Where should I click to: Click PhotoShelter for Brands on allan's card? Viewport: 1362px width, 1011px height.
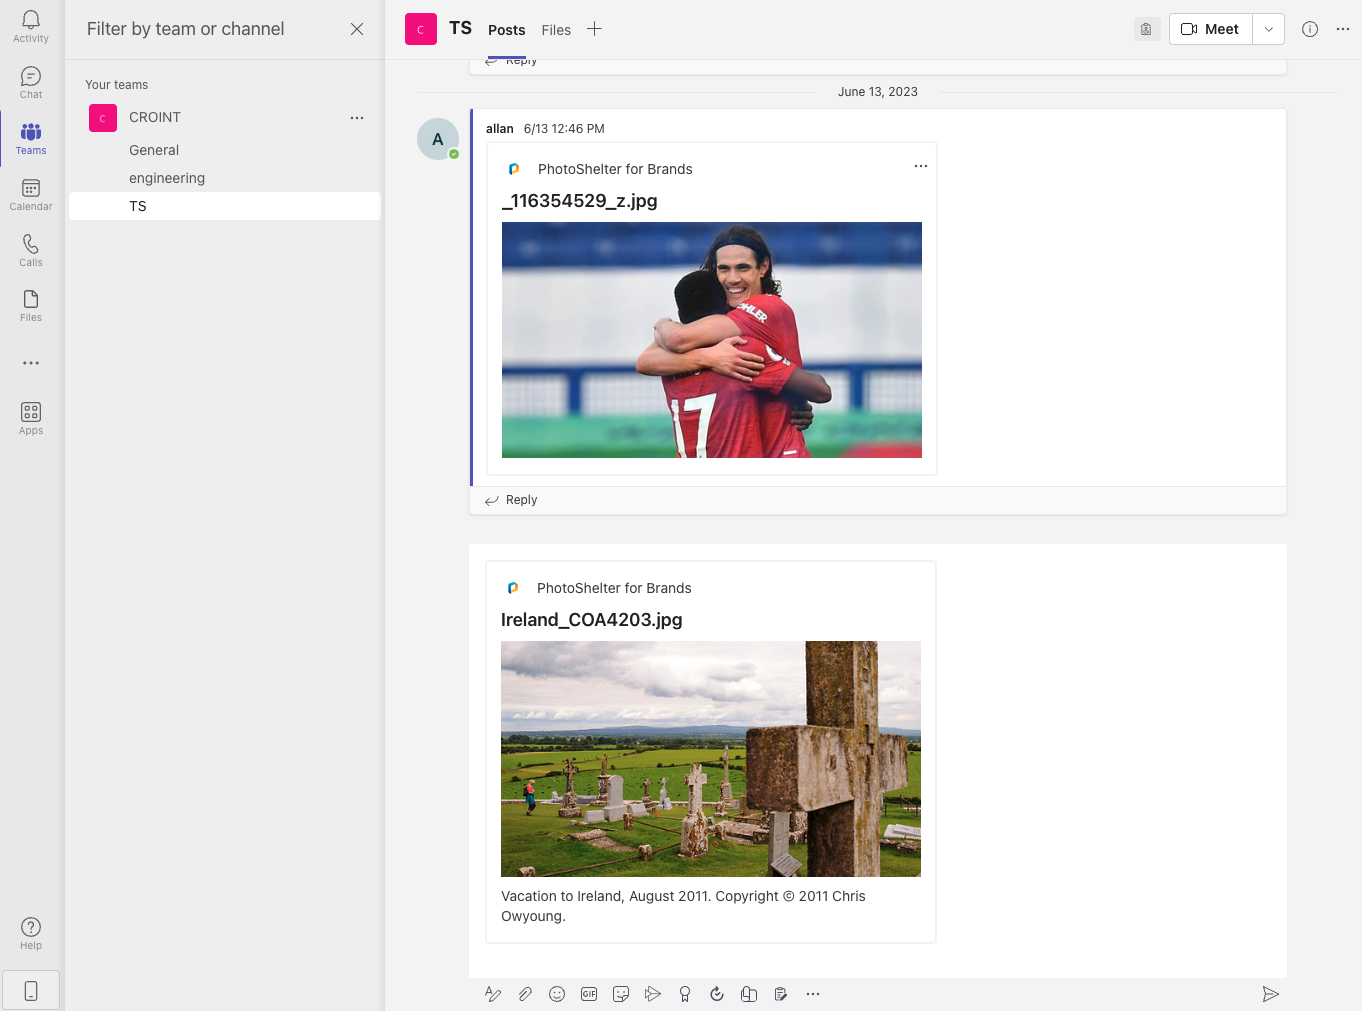tap(615, 169)
